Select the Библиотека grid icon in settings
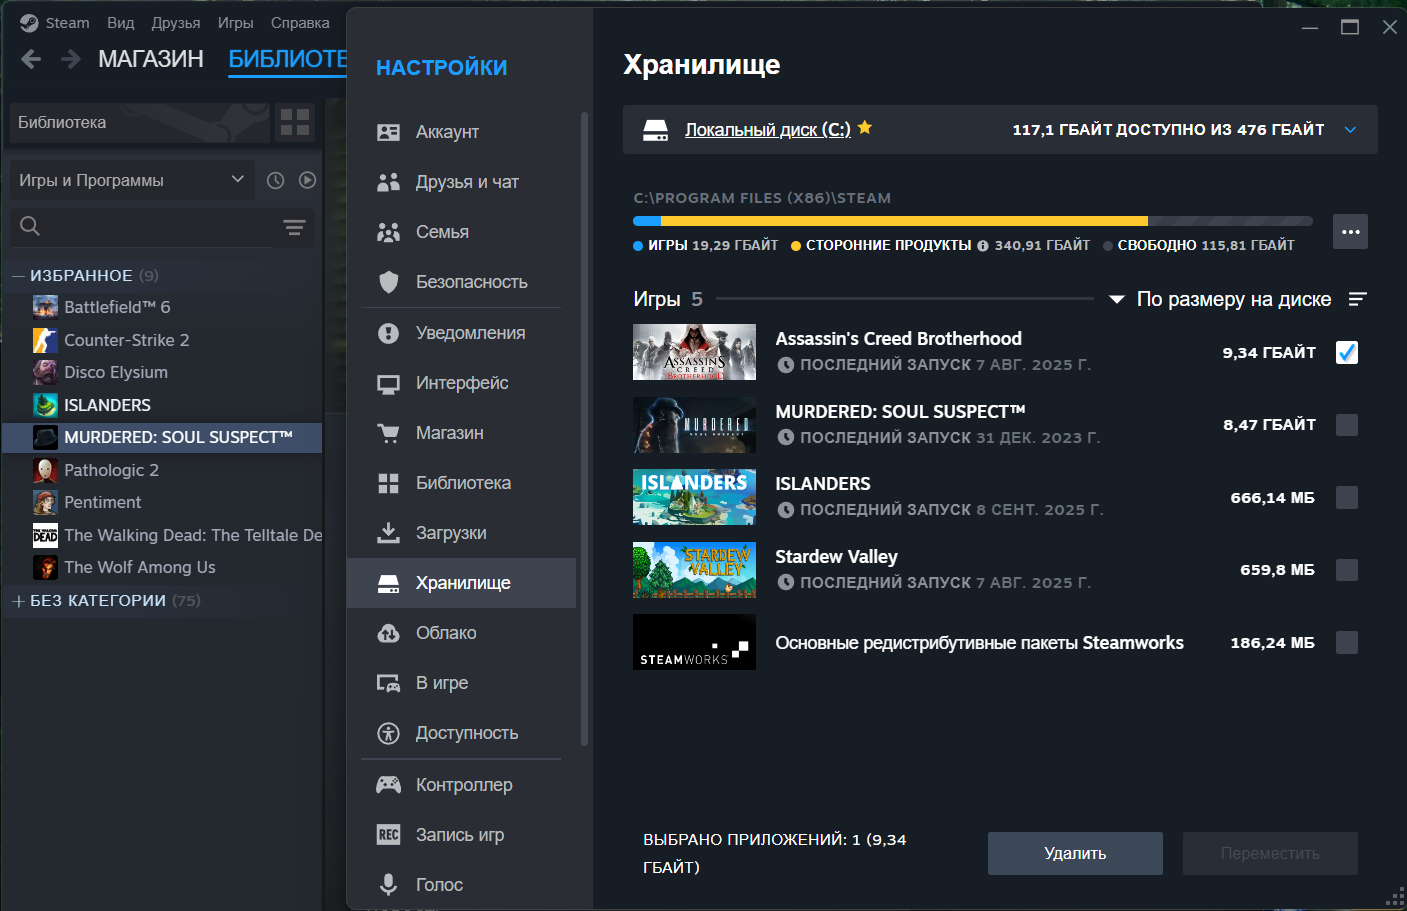 (388, 483)
